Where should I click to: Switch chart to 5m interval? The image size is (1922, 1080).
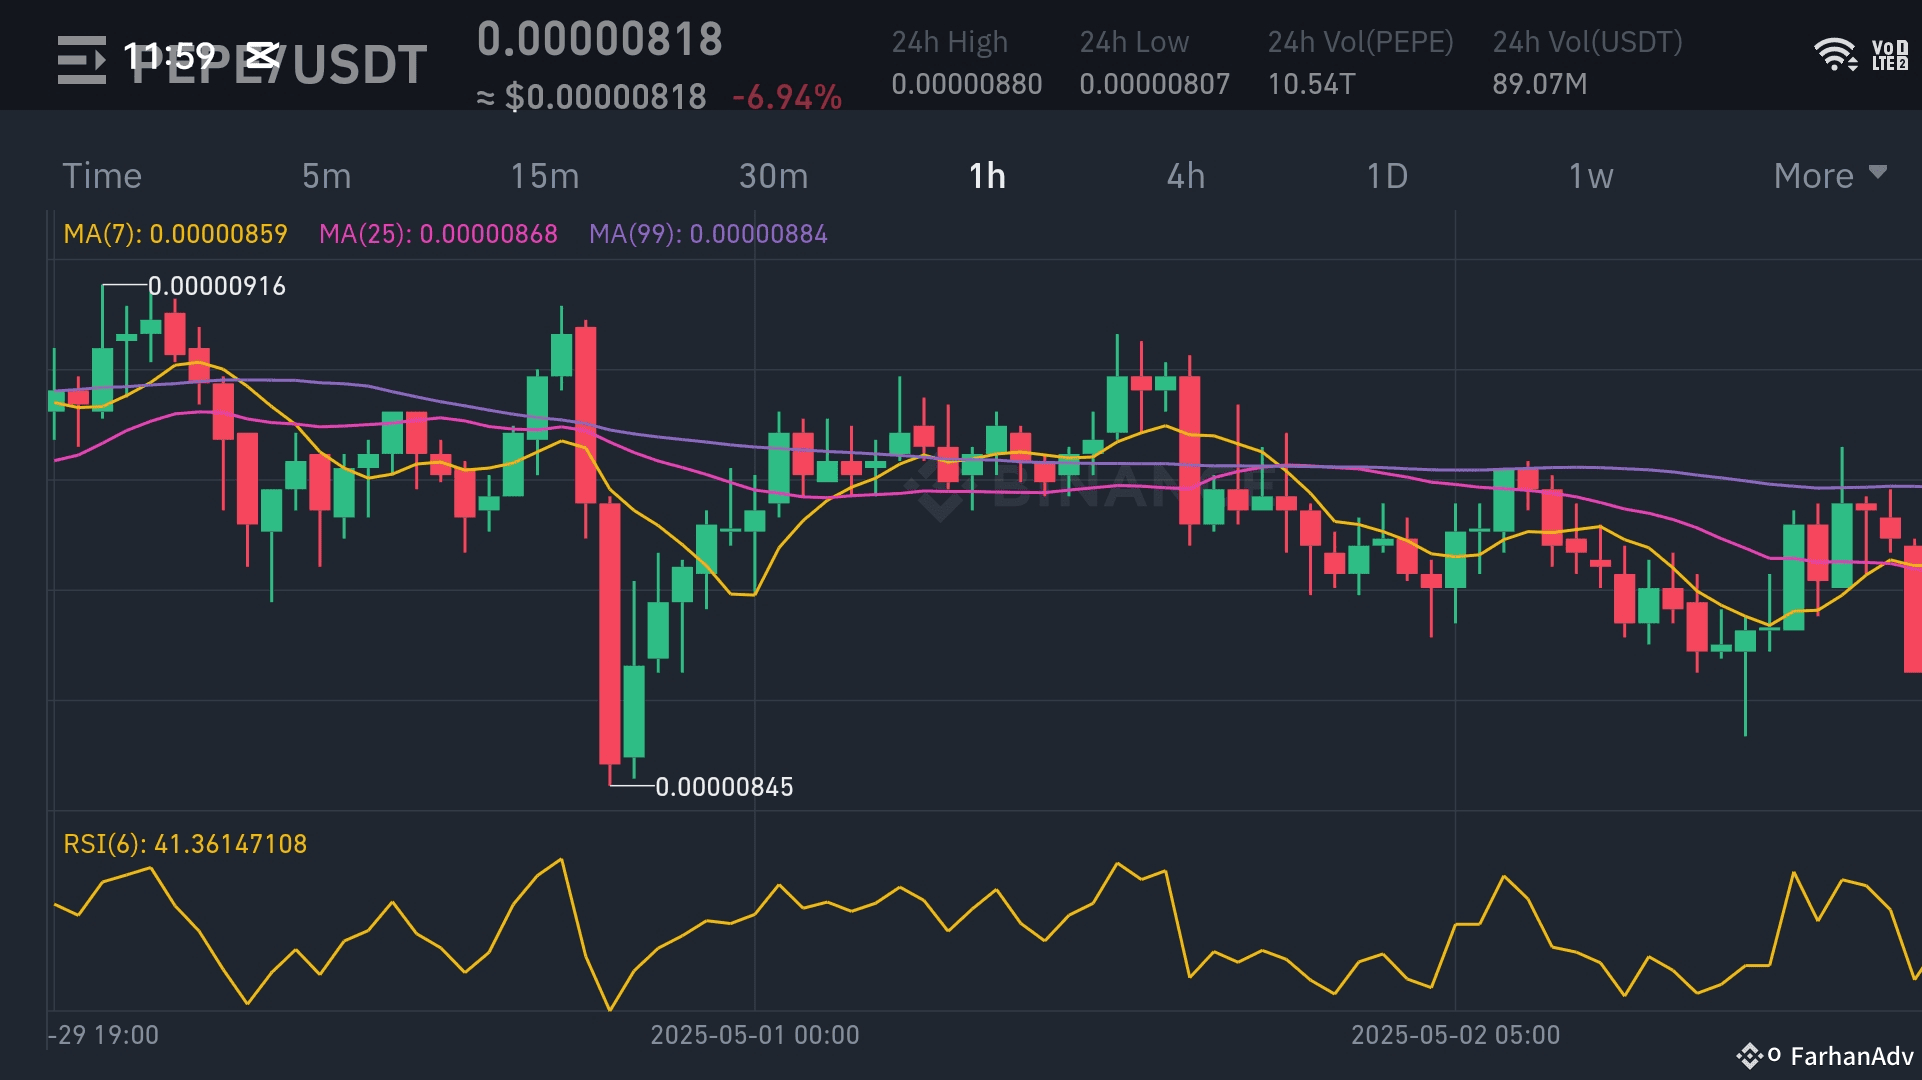click(326, 176)
